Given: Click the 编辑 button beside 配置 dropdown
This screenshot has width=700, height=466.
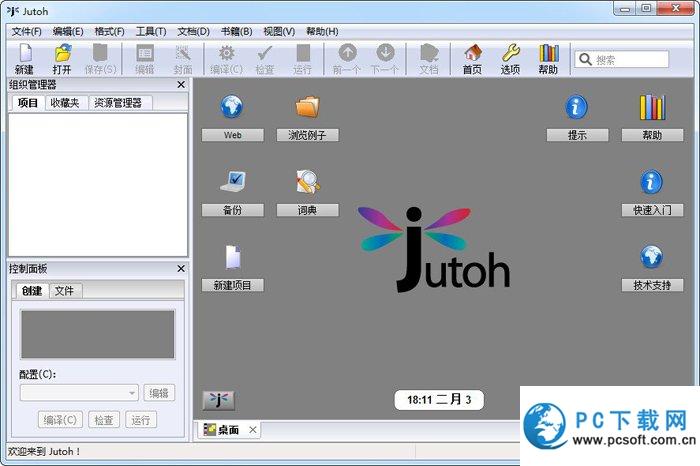Looking at the screenshot, I should pyautogui.click(x=159, y=393).
